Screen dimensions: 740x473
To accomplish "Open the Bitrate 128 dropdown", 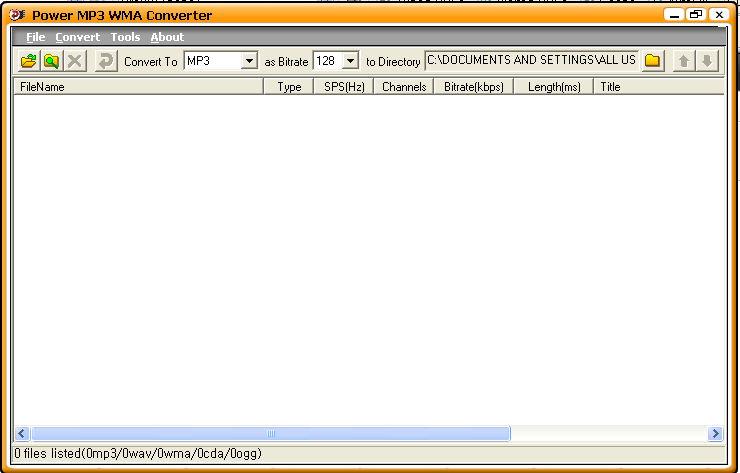I will pyautogui.click(x=350, y=61).
